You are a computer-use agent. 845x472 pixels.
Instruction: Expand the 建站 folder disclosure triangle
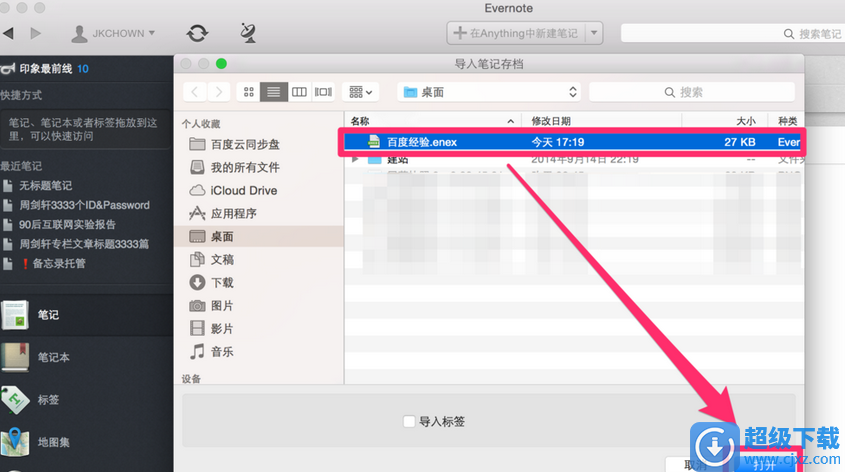[355, 159]
